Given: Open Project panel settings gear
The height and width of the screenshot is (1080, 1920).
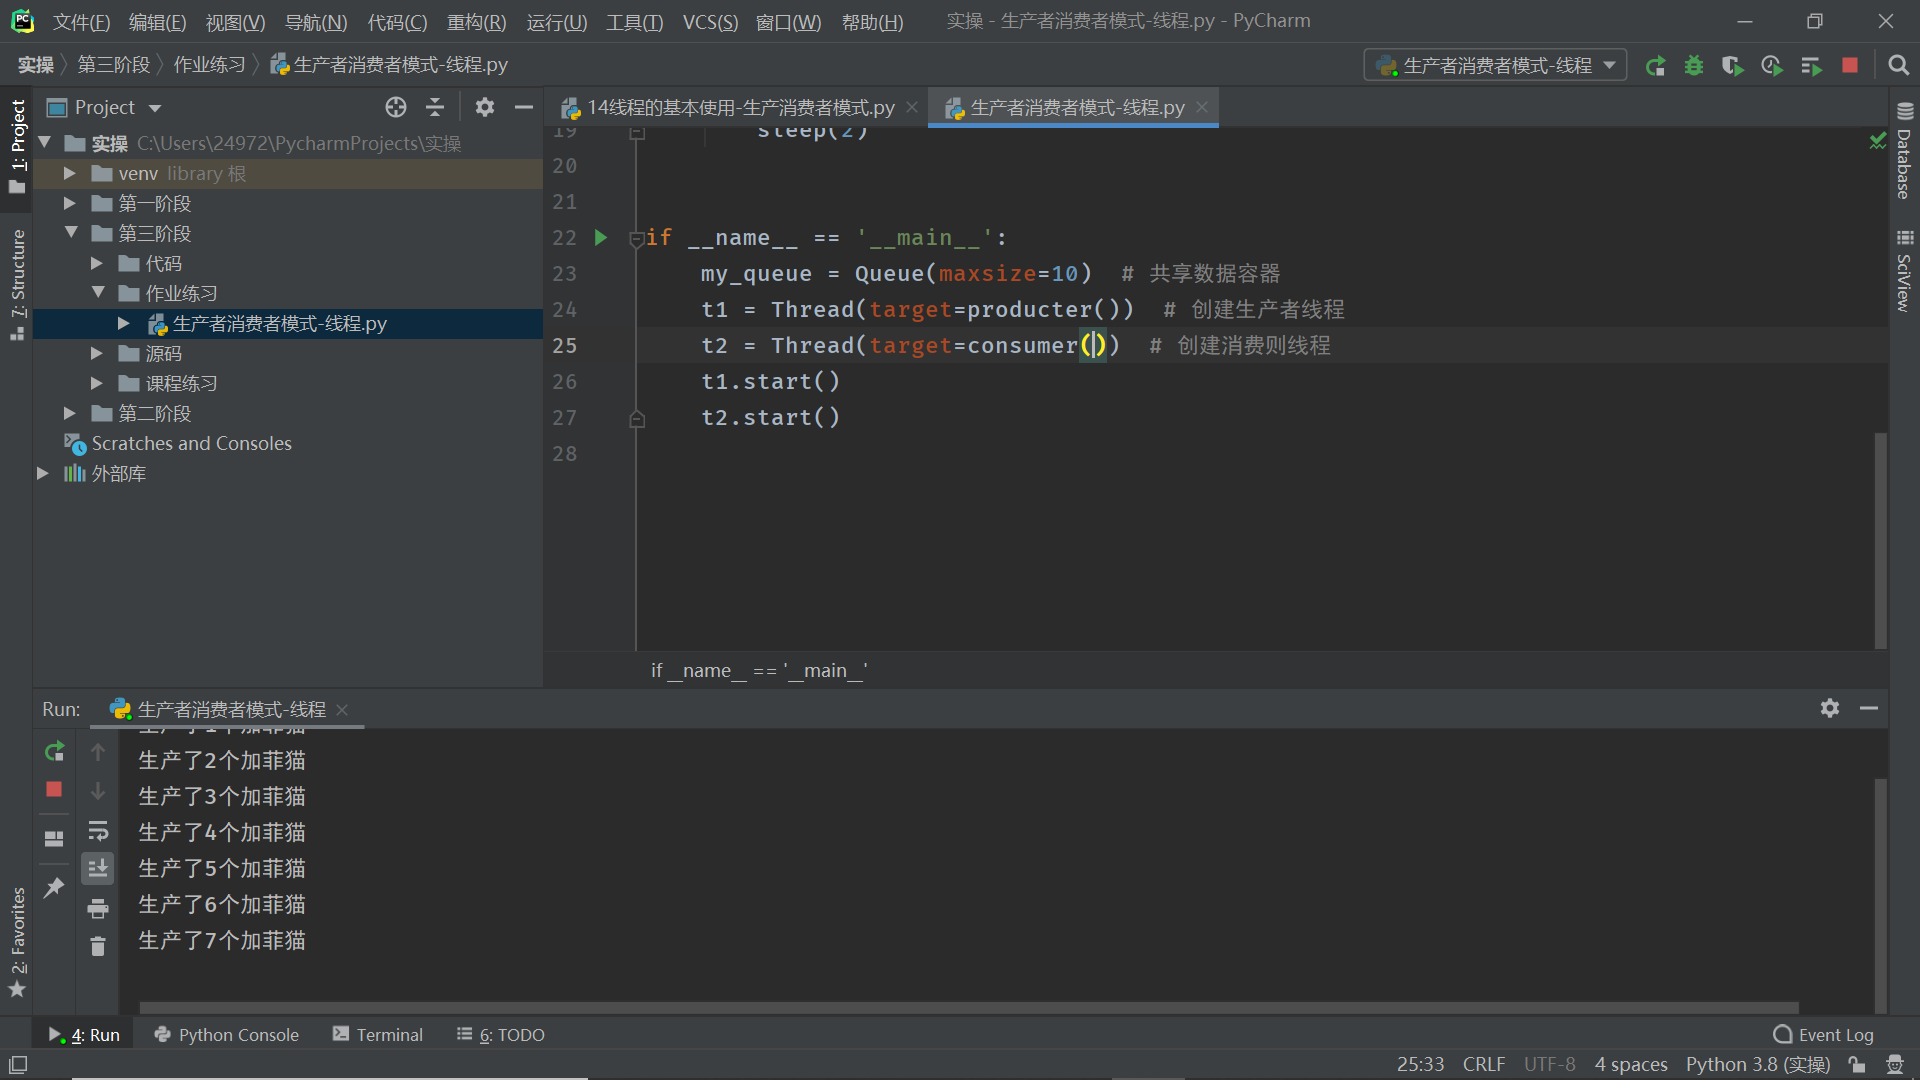Looking at the screenshot, I should (485, 107).
